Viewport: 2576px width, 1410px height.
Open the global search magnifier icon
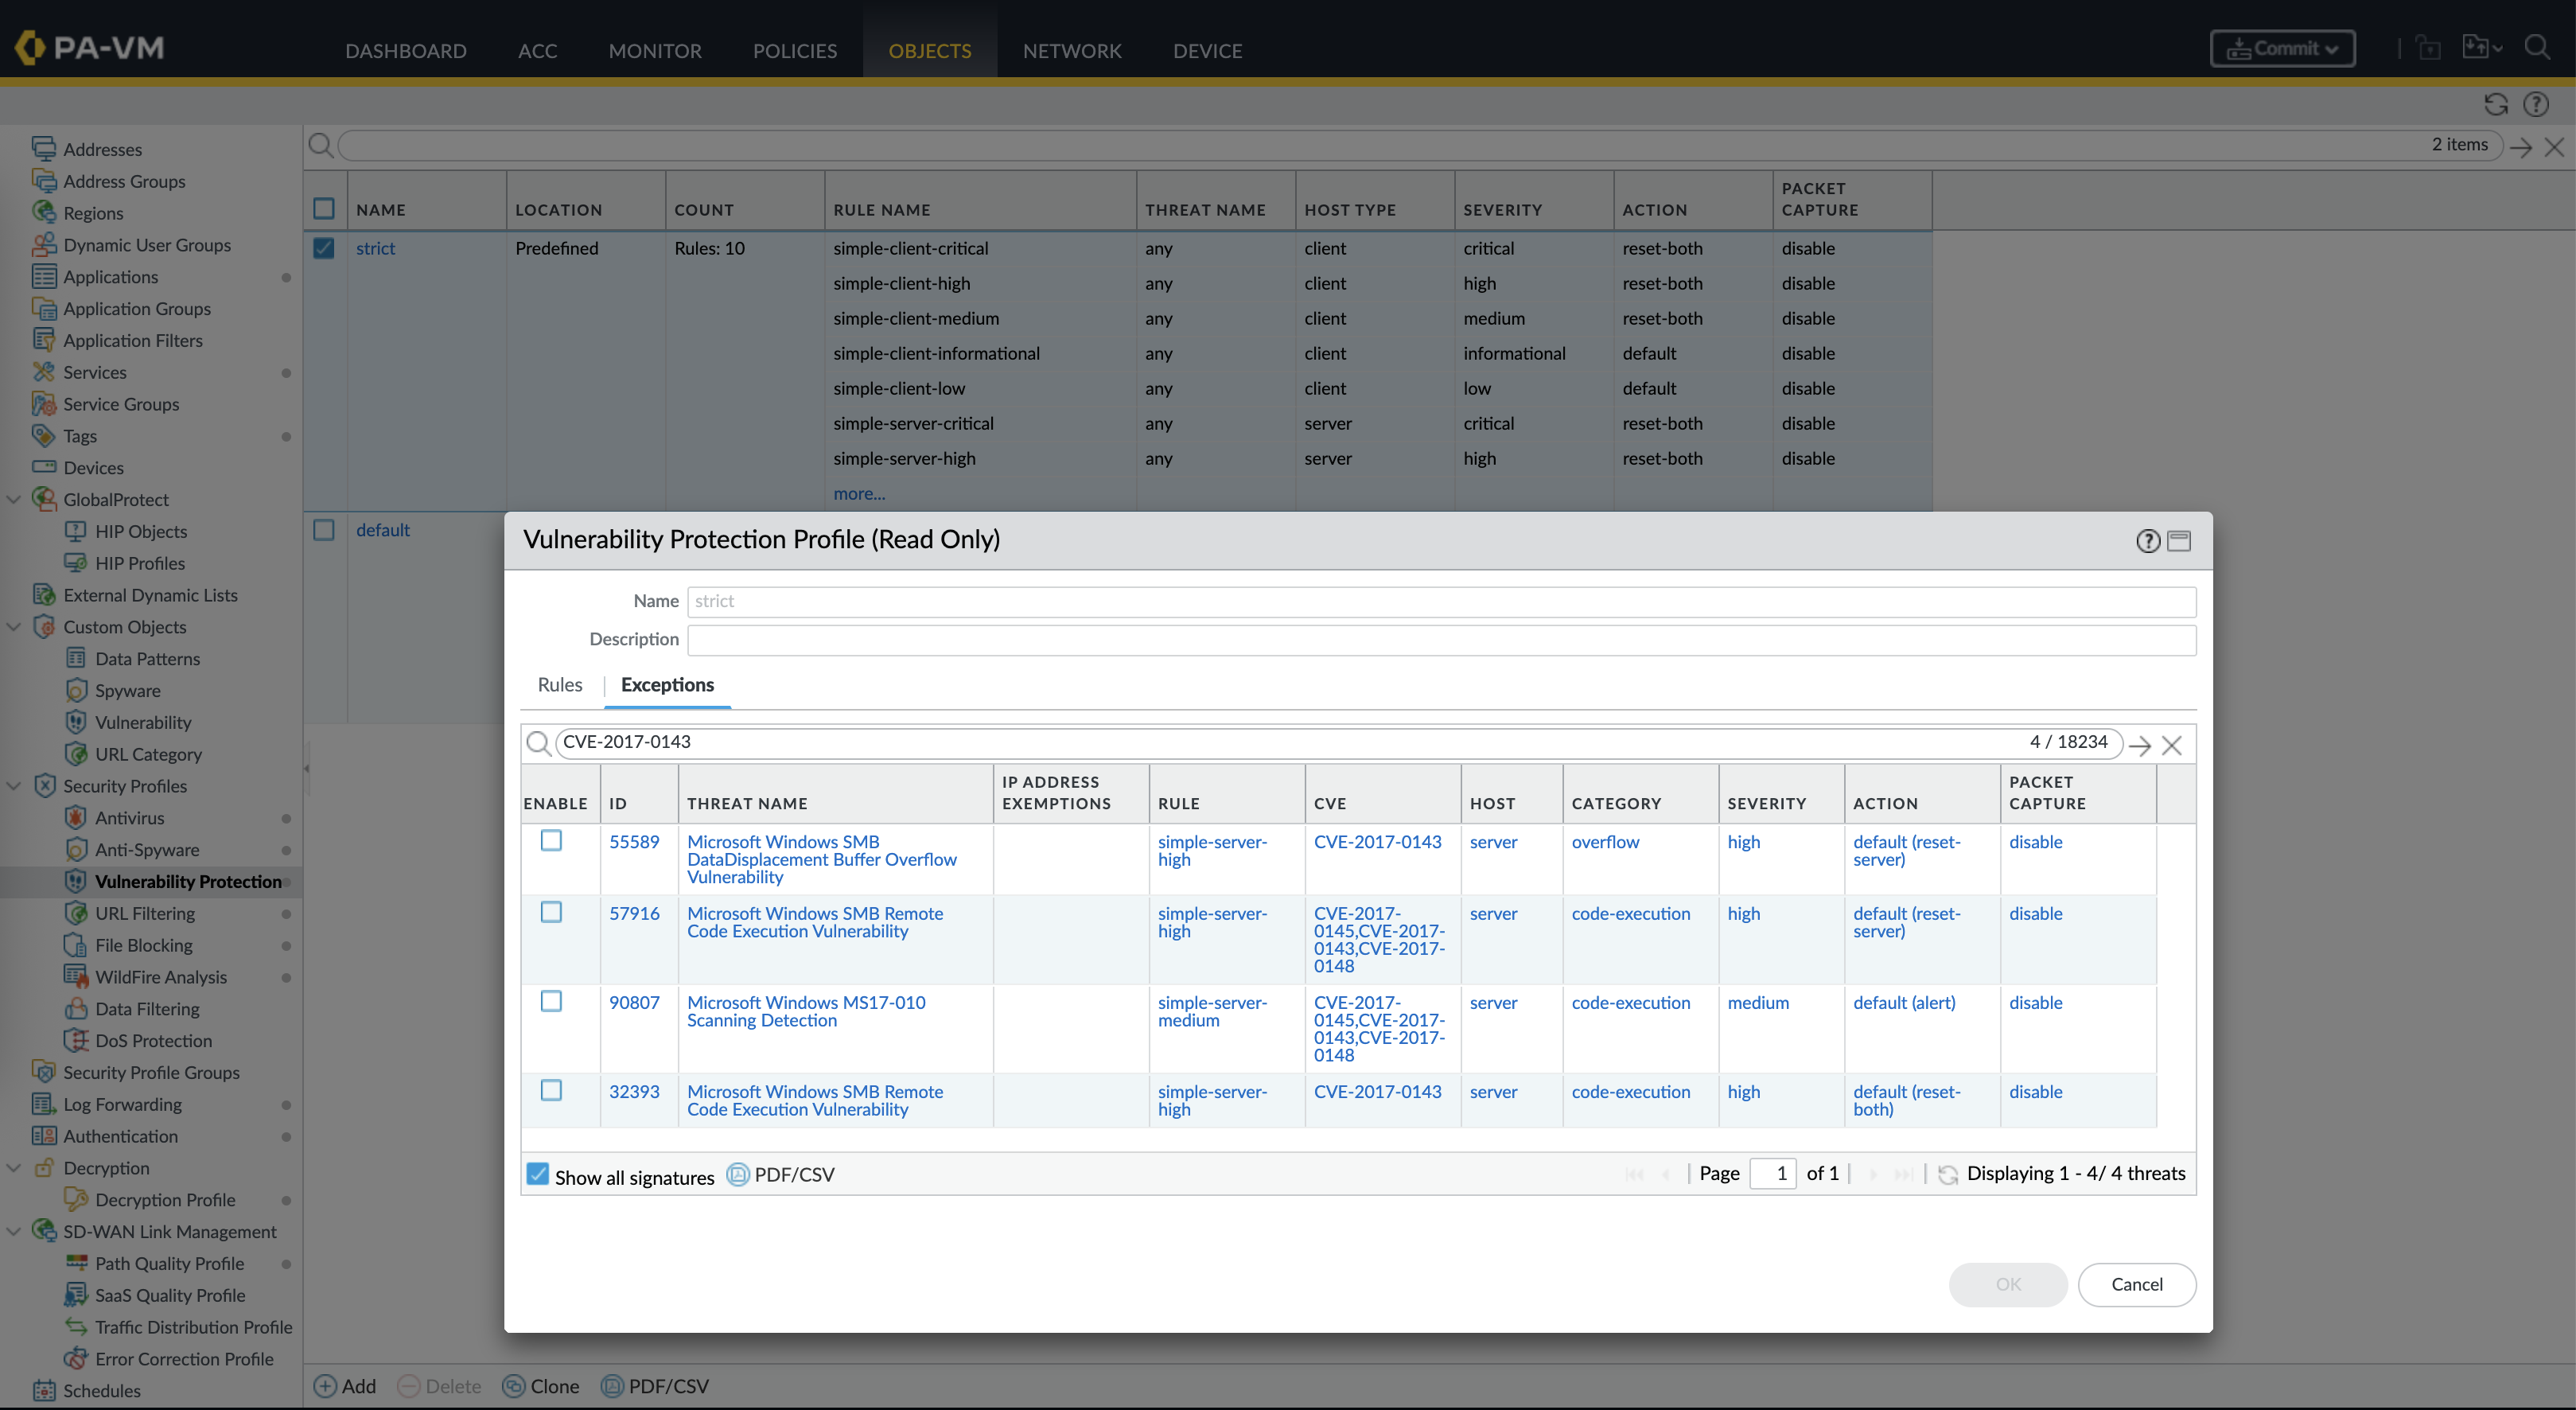pos(2537,48)
